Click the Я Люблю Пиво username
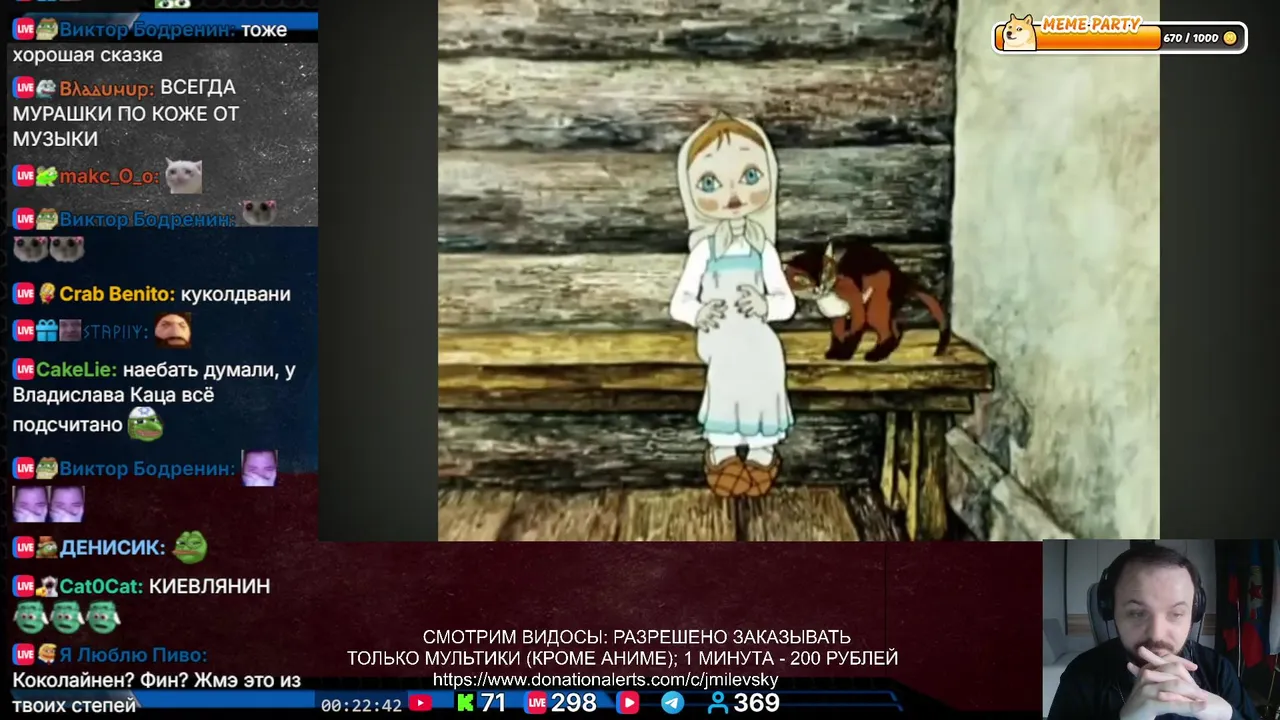 coord(133,655)
